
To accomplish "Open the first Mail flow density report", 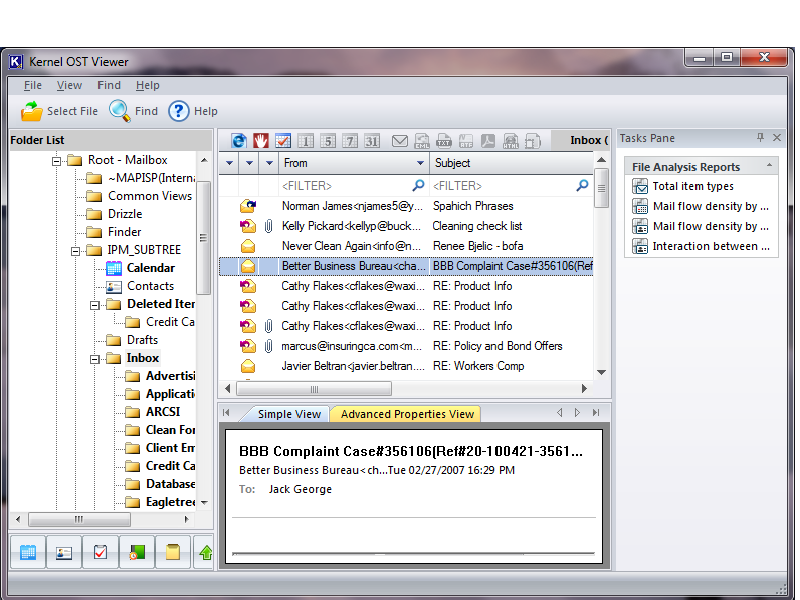I will click(700, 206).
